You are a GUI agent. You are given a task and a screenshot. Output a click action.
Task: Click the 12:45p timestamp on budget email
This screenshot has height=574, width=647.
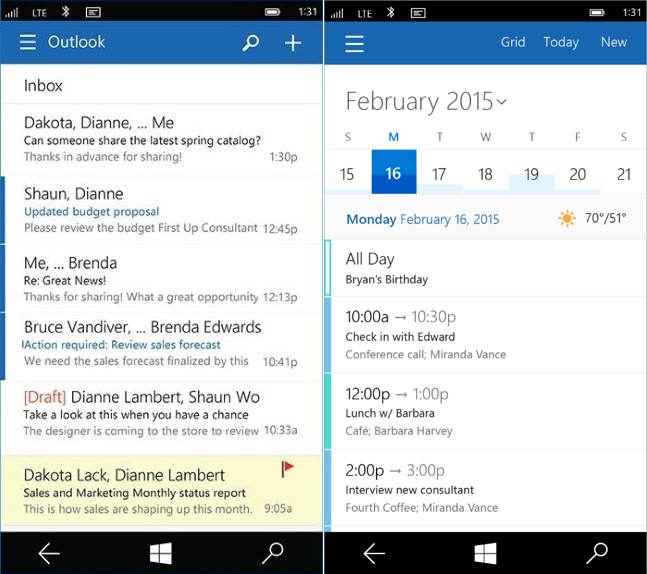pyautogui.click(x=280, y=228)
